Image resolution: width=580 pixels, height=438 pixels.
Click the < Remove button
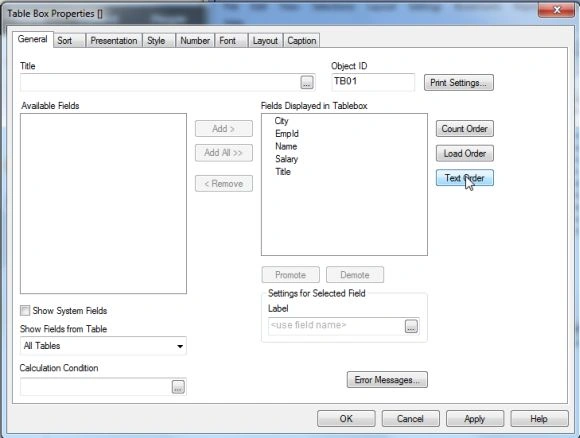(x=224, y=183)
